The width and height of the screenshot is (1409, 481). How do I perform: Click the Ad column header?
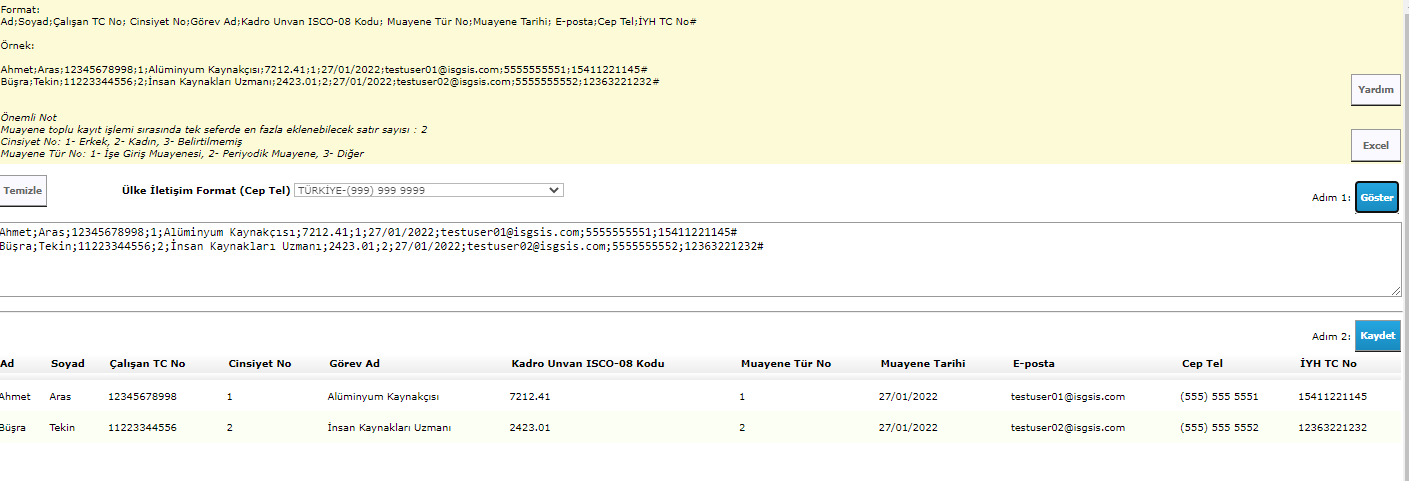coord(8,364)
